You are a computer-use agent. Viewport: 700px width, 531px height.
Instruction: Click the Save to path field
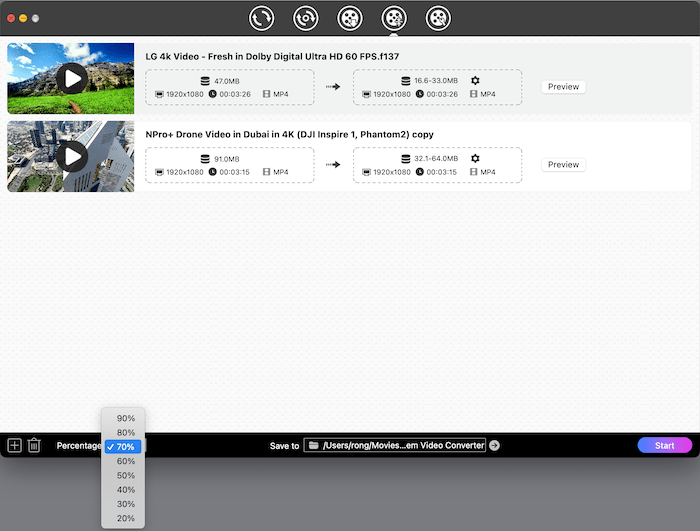point(395,446)
